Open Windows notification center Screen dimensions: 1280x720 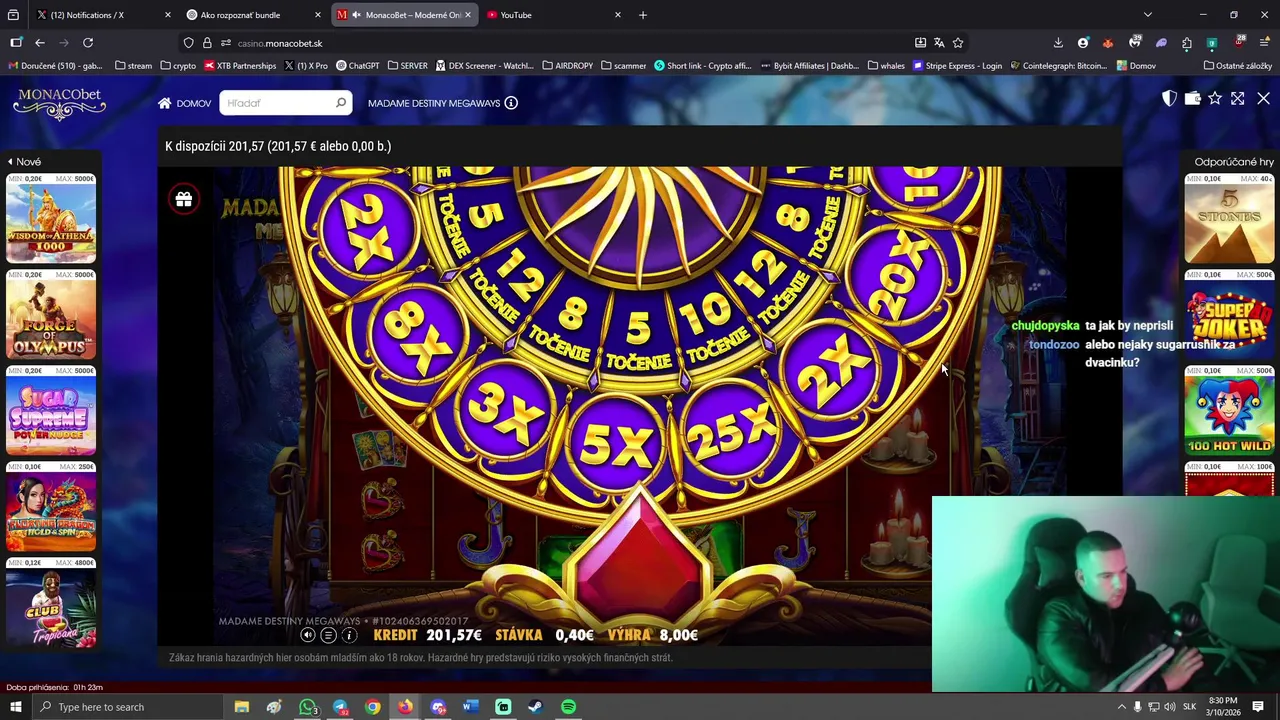[x=1258, y=707]
